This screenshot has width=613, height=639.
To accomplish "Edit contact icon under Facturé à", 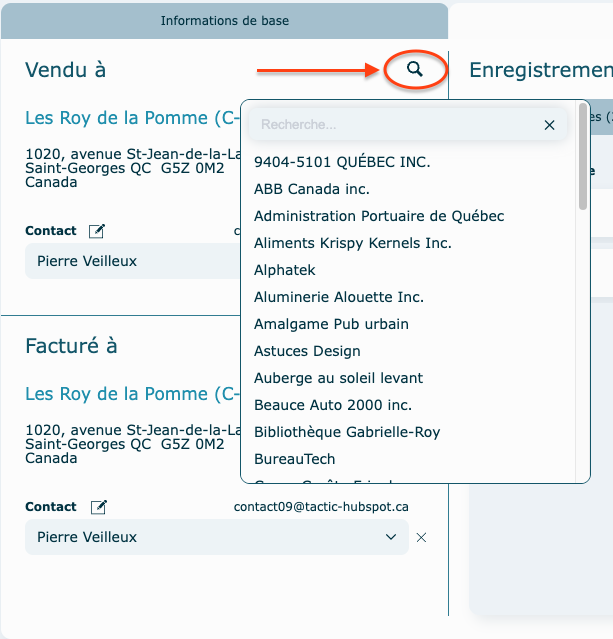I will tap(97, 507).
